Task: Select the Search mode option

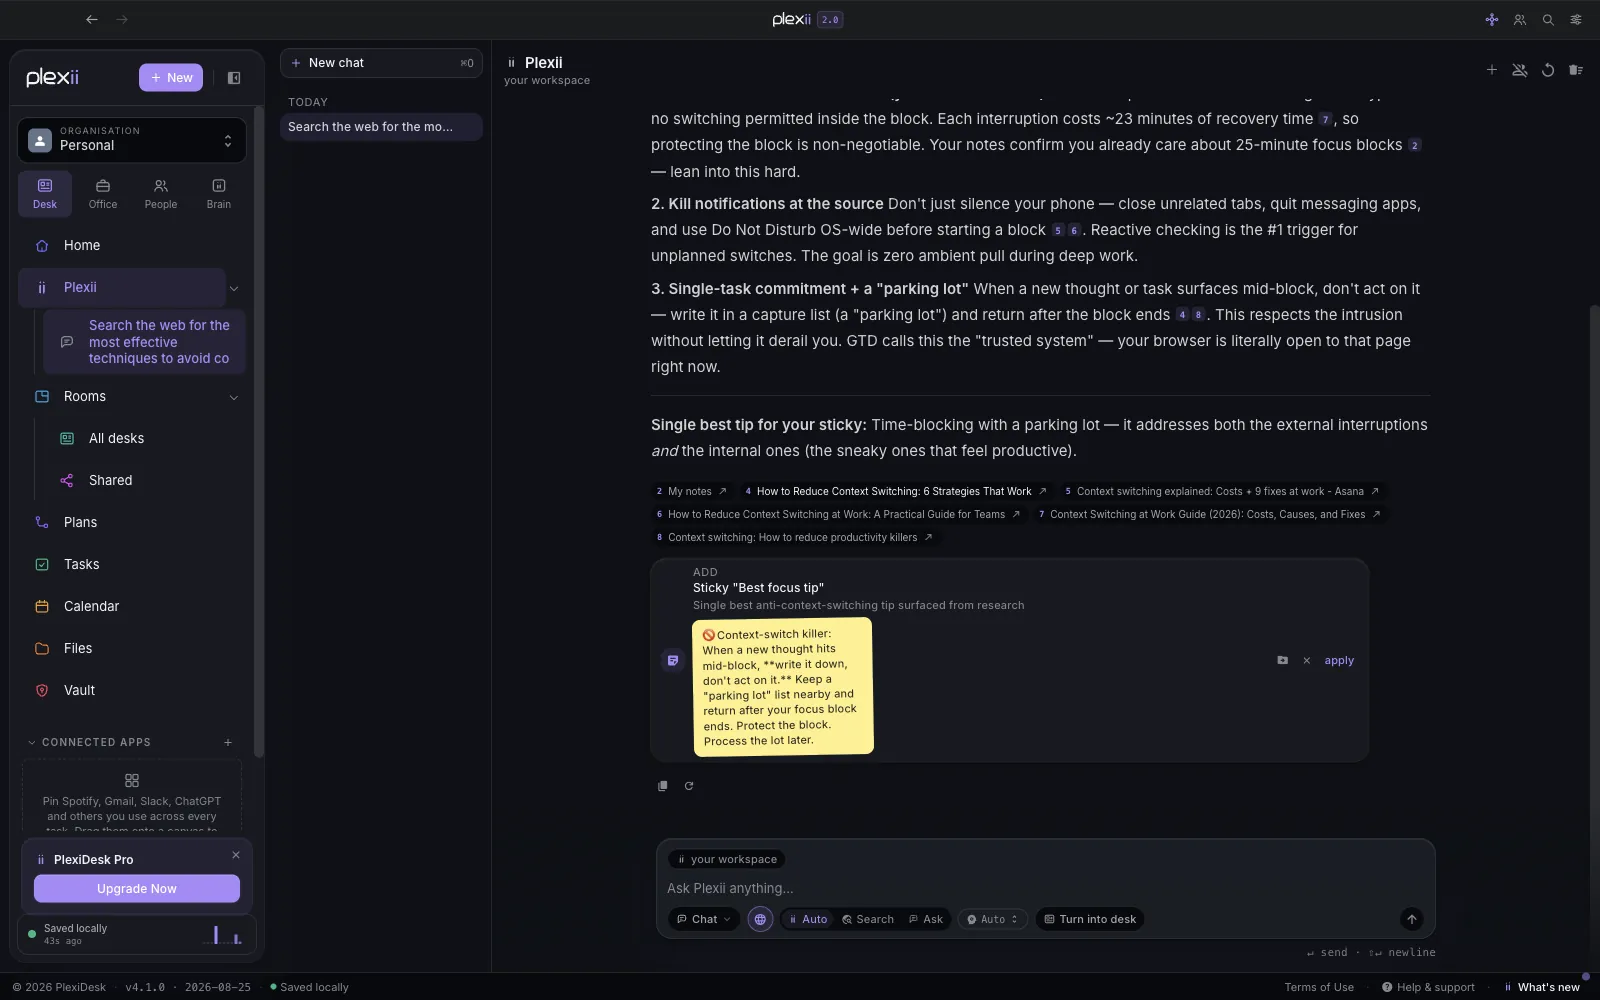Action: [x=868, y=919]
